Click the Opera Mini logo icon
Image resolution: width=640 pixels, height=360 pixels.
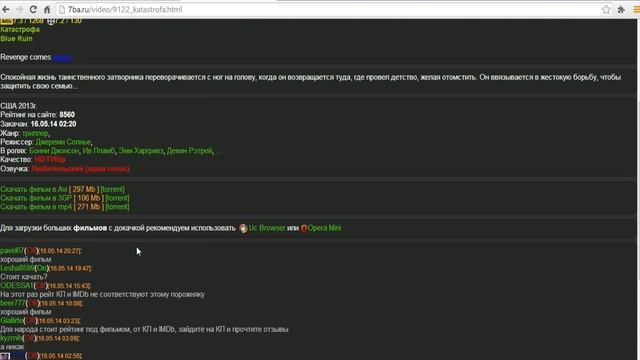tap(304, 228)
